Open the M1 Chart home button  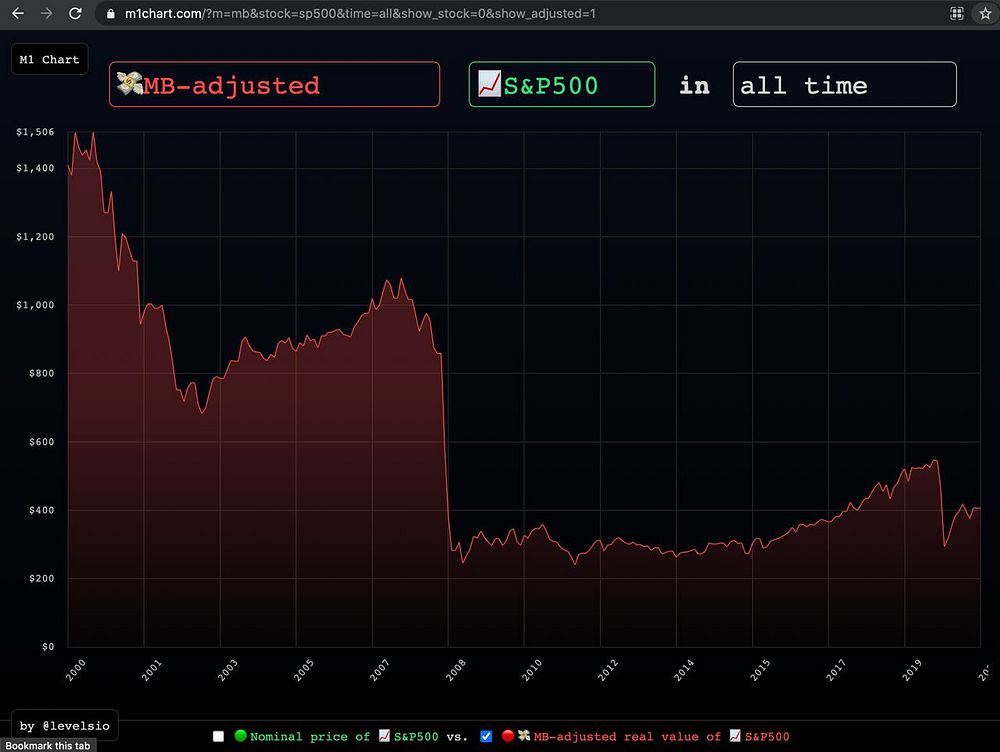tap(50, 59)
